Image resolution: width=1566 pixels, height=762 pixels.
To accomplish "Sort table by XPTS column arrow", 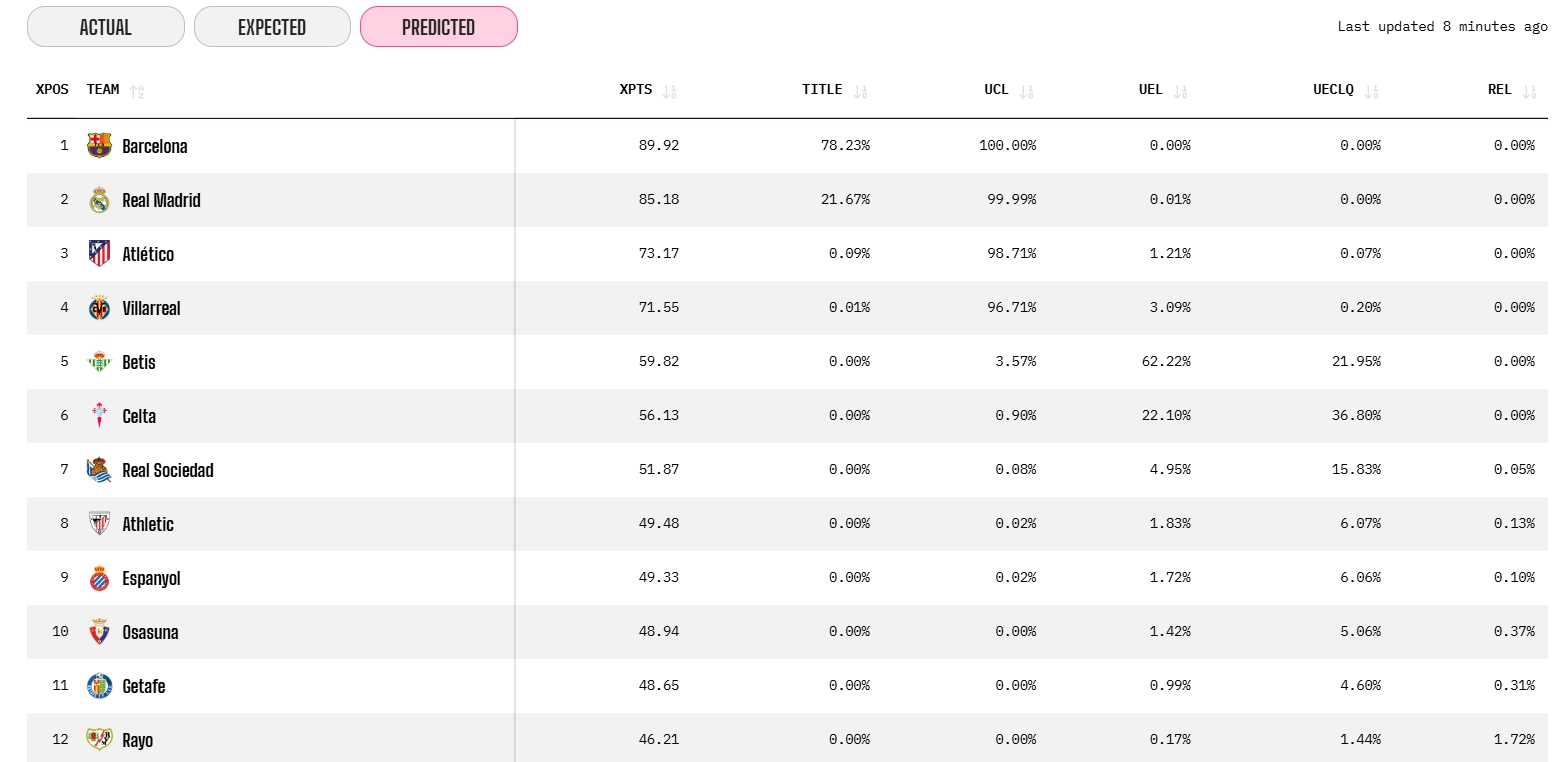I will [670, 91].
